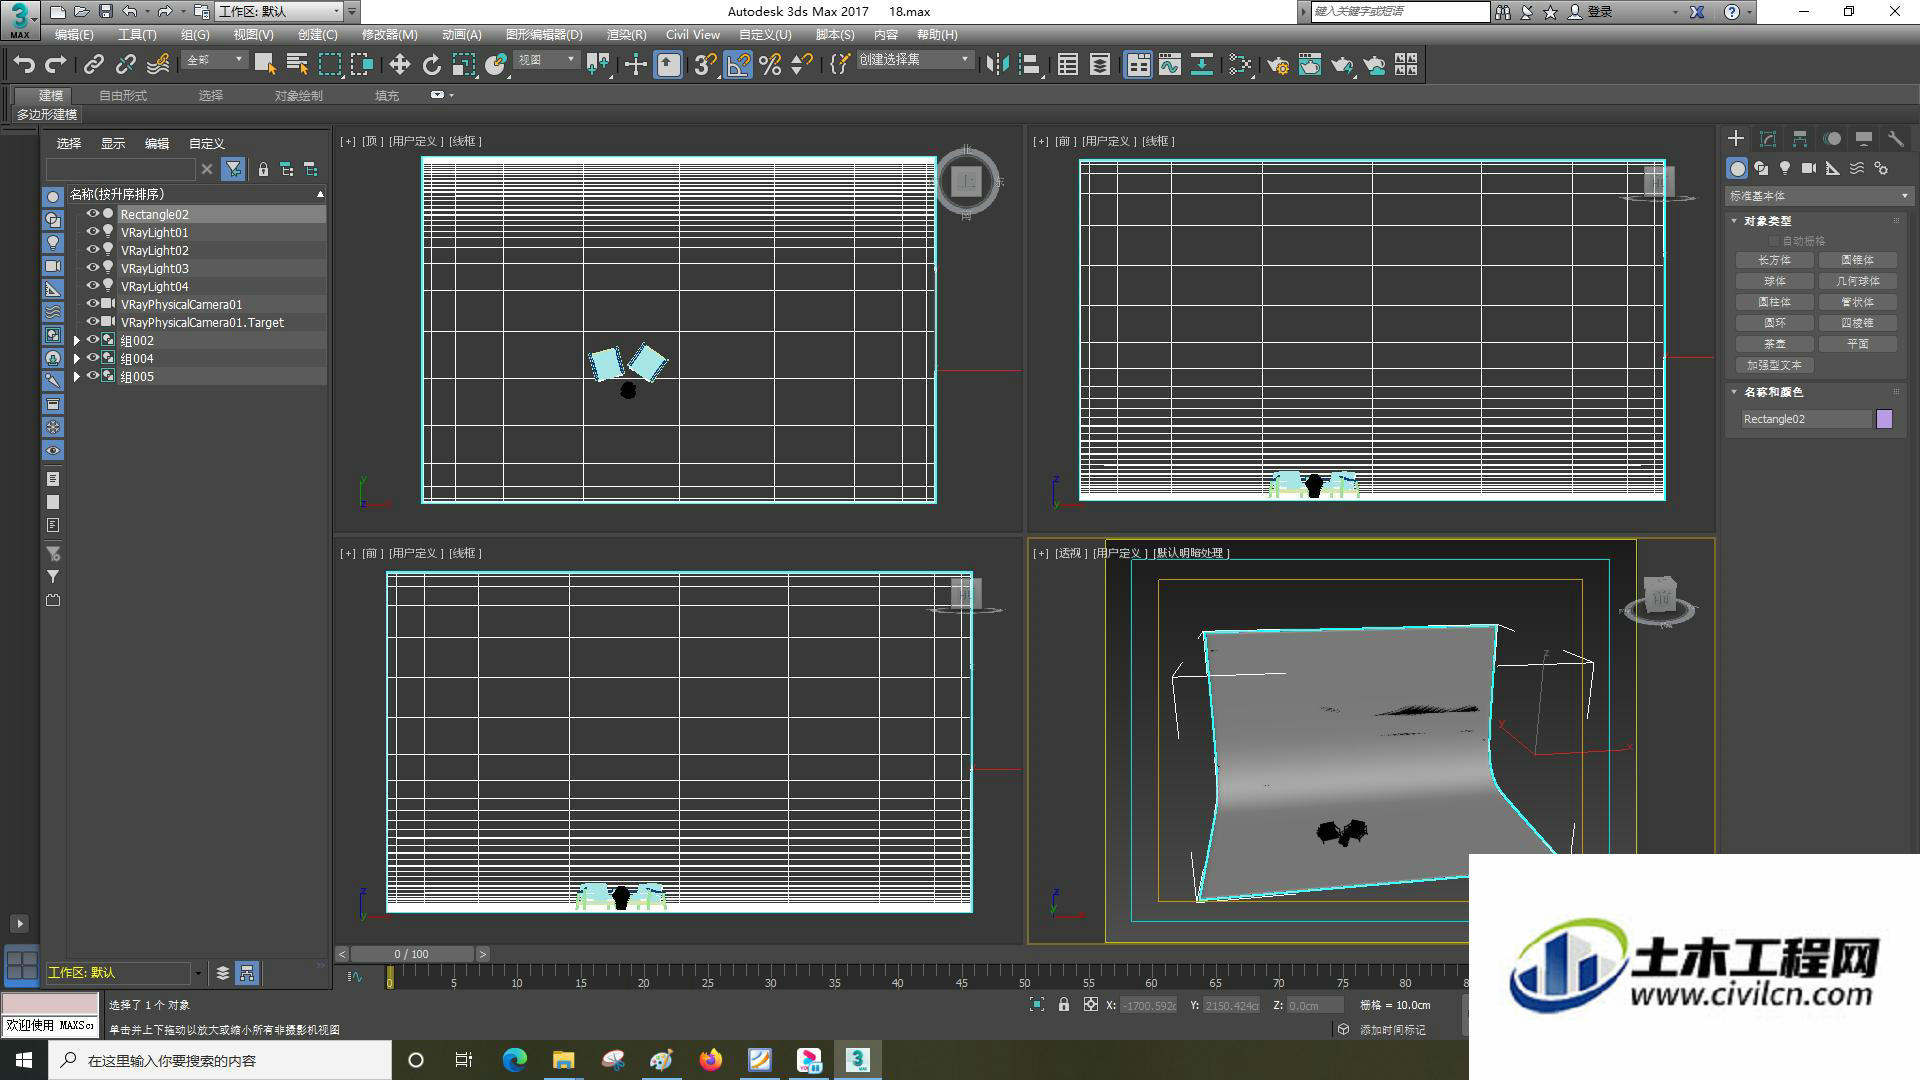
Task: Switch to the 自由形式 ribbon tab
Action: pos(123,95)
